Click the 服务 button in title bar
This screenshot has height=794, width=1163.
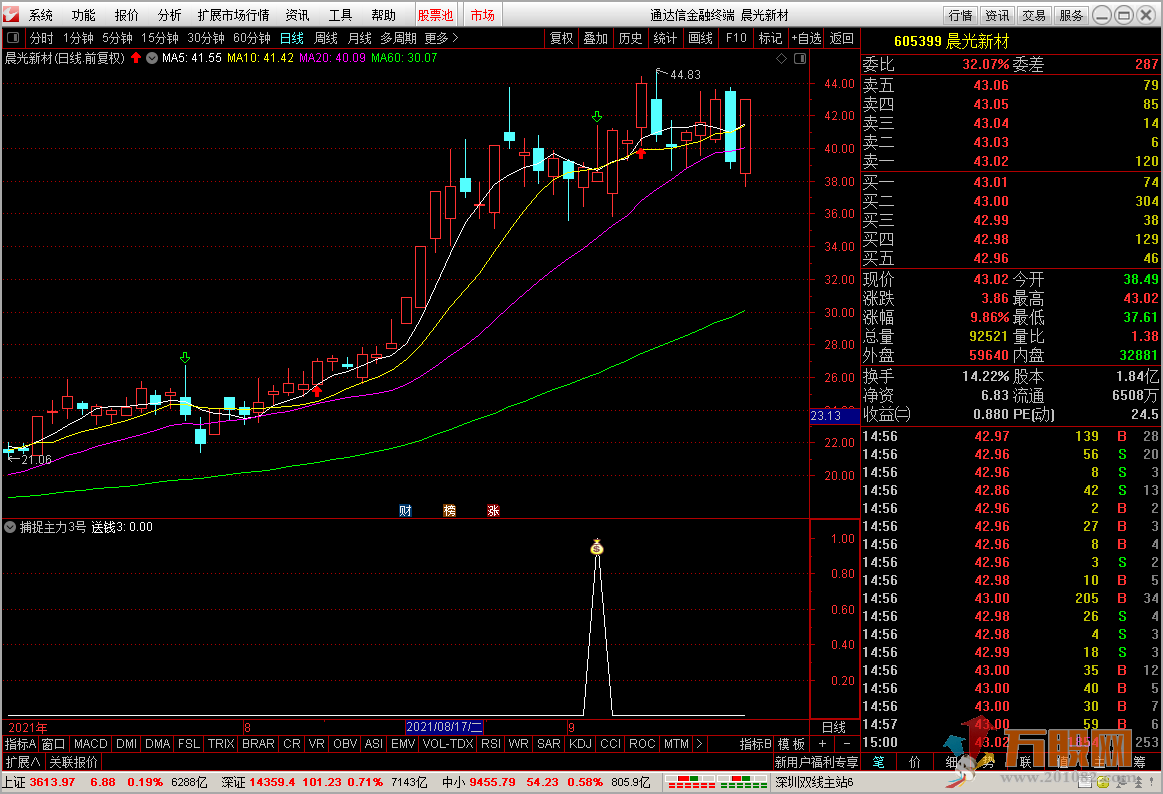point(1070,15)
